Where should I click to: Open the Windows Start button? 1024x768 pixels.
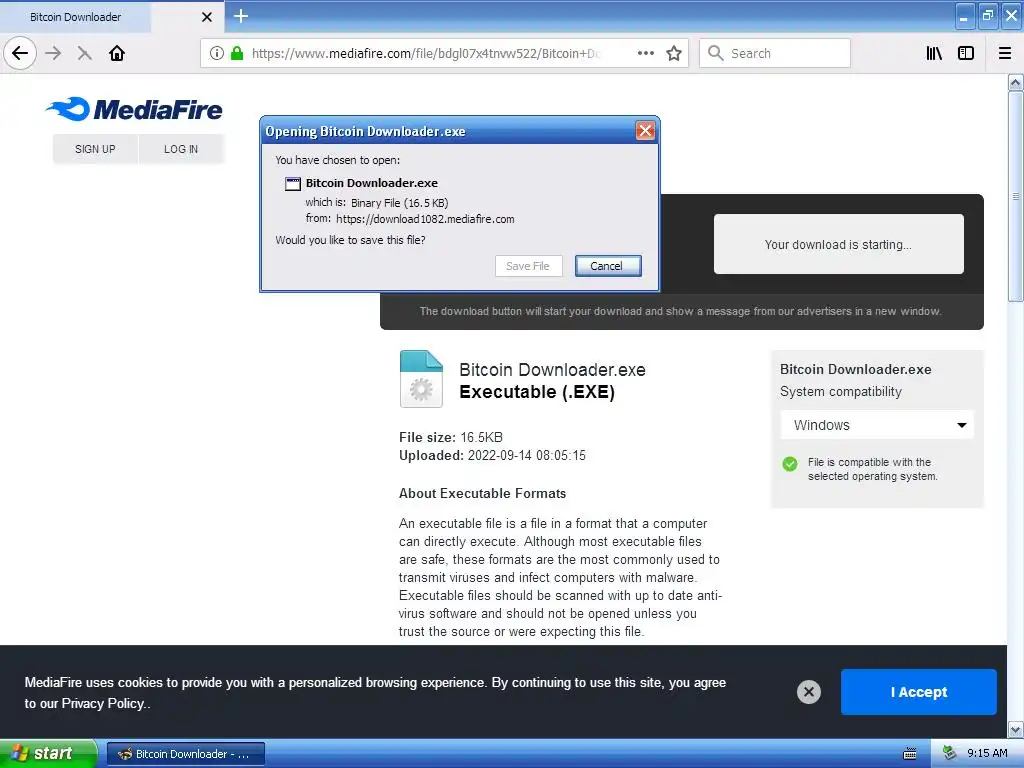point(48,753)
